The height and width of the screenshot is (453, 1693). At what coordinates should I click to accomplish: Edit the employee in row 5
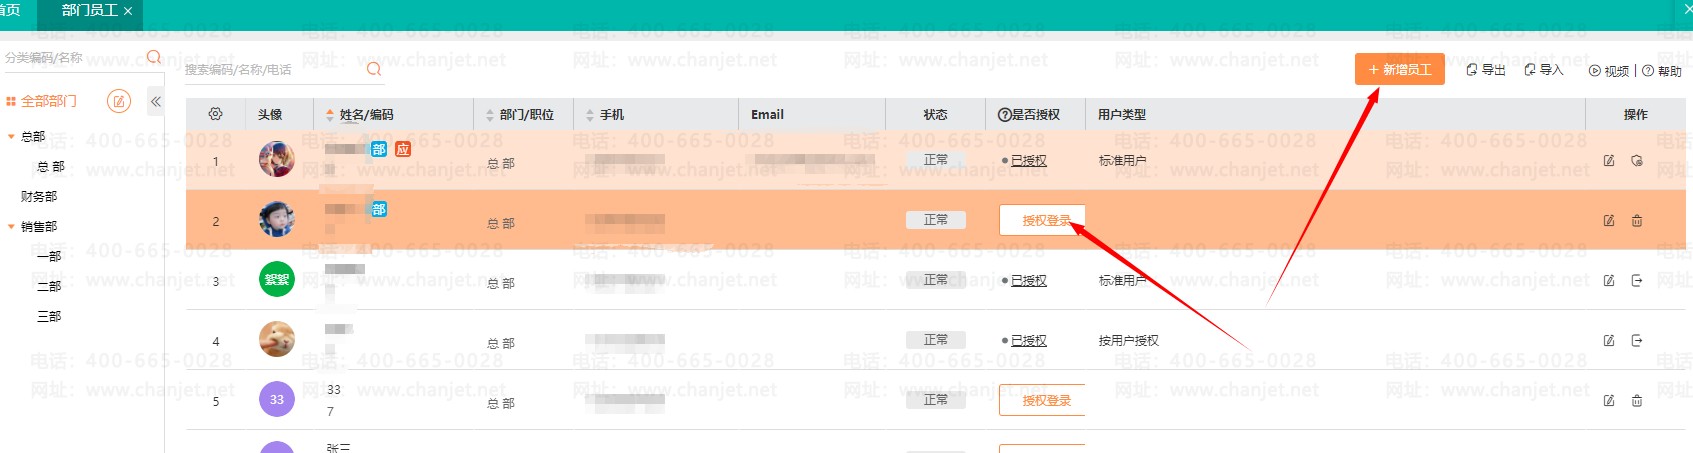pyautogui.click(x=1609, y=400)
